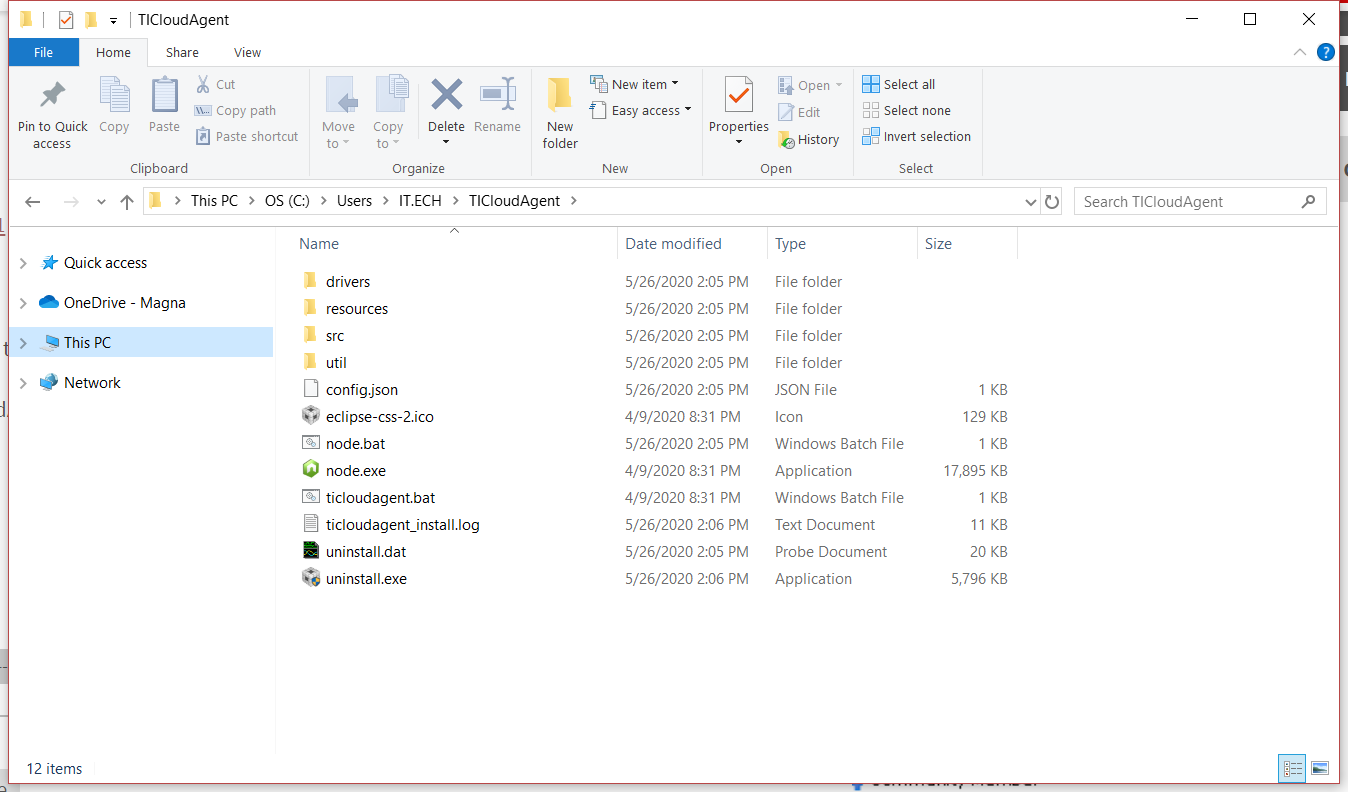Collapse the ribbon with chevron
This screenshot has width=1348, height=792.
point(1300,52)
